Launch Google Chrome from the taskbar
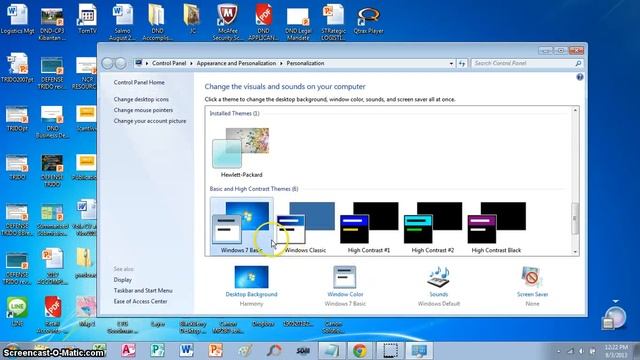Viewport: 640px width, 360px height. tap(360, 350)
